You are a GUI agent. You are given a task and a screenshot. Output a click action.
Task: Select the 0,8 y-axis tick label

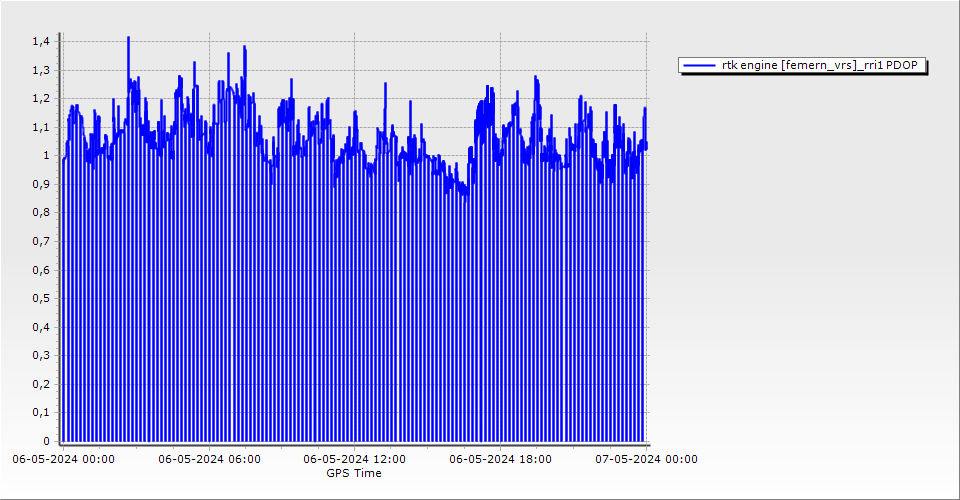[40, 213]
